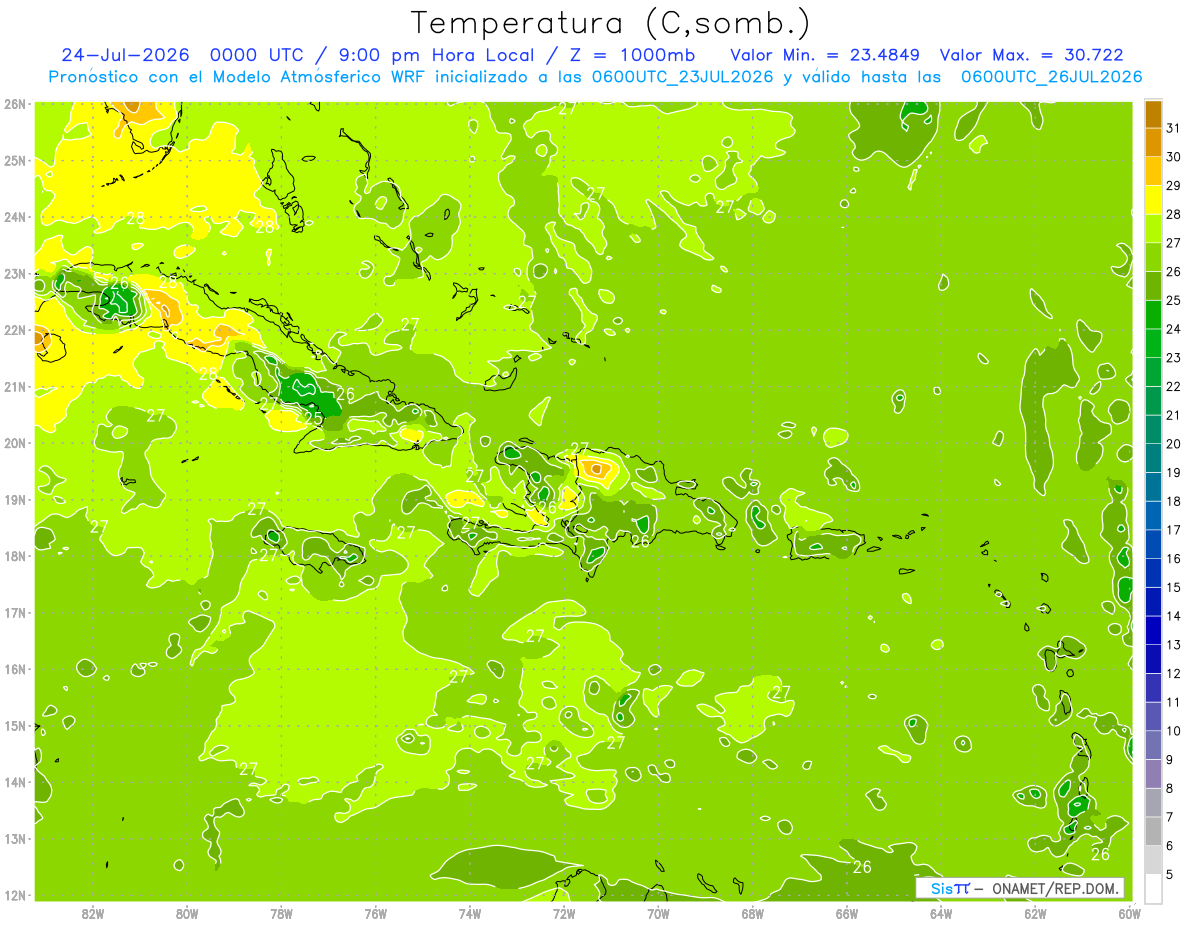
Task: Click the '7' label on color scale
Action: coord(1170,816)
